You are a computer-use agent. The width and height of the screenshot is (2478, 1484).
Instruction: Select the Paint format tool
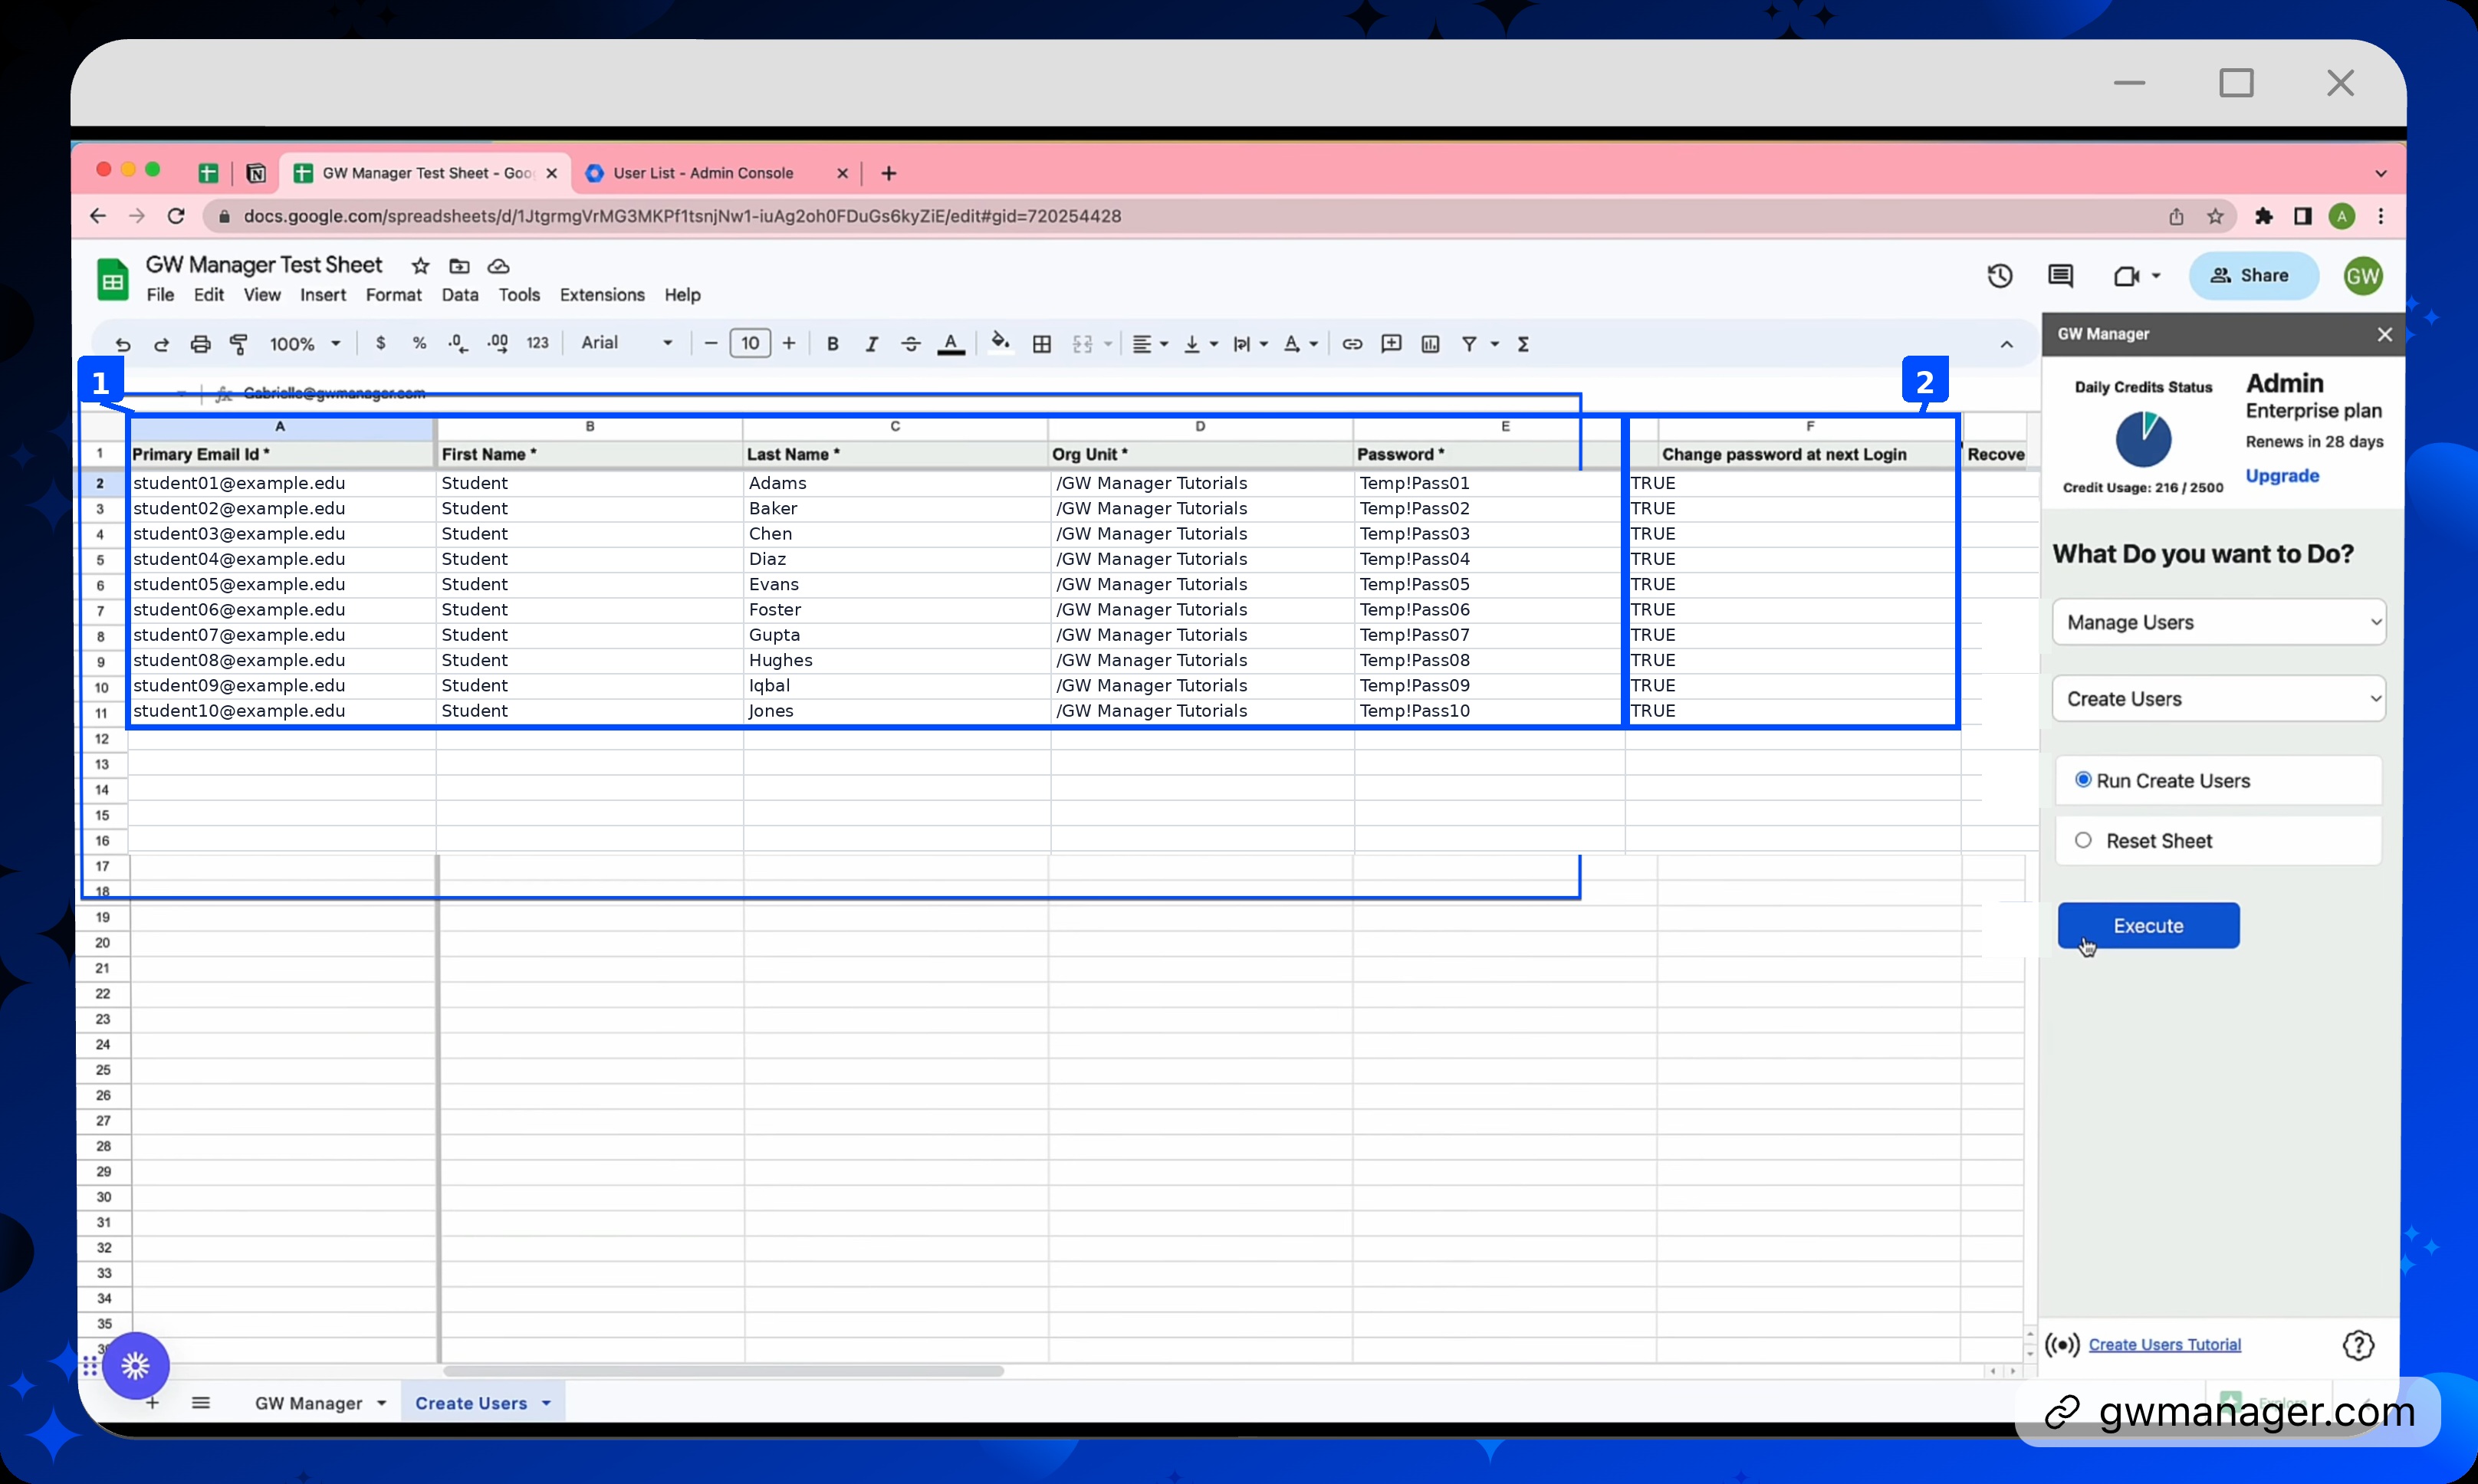coord(239,344)
